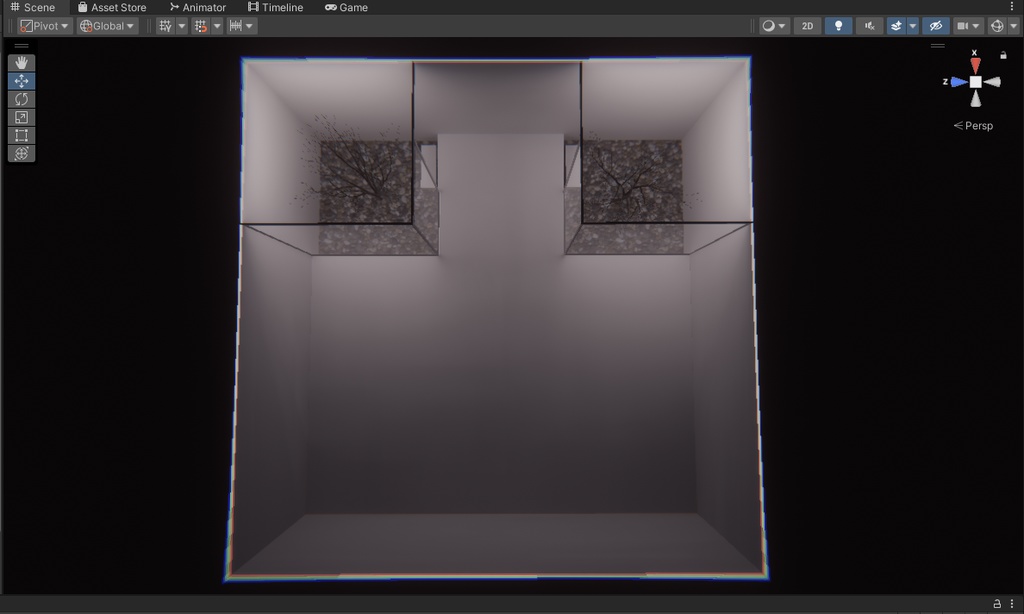Toggle Persp/Iso projection label

click(973, 125)
